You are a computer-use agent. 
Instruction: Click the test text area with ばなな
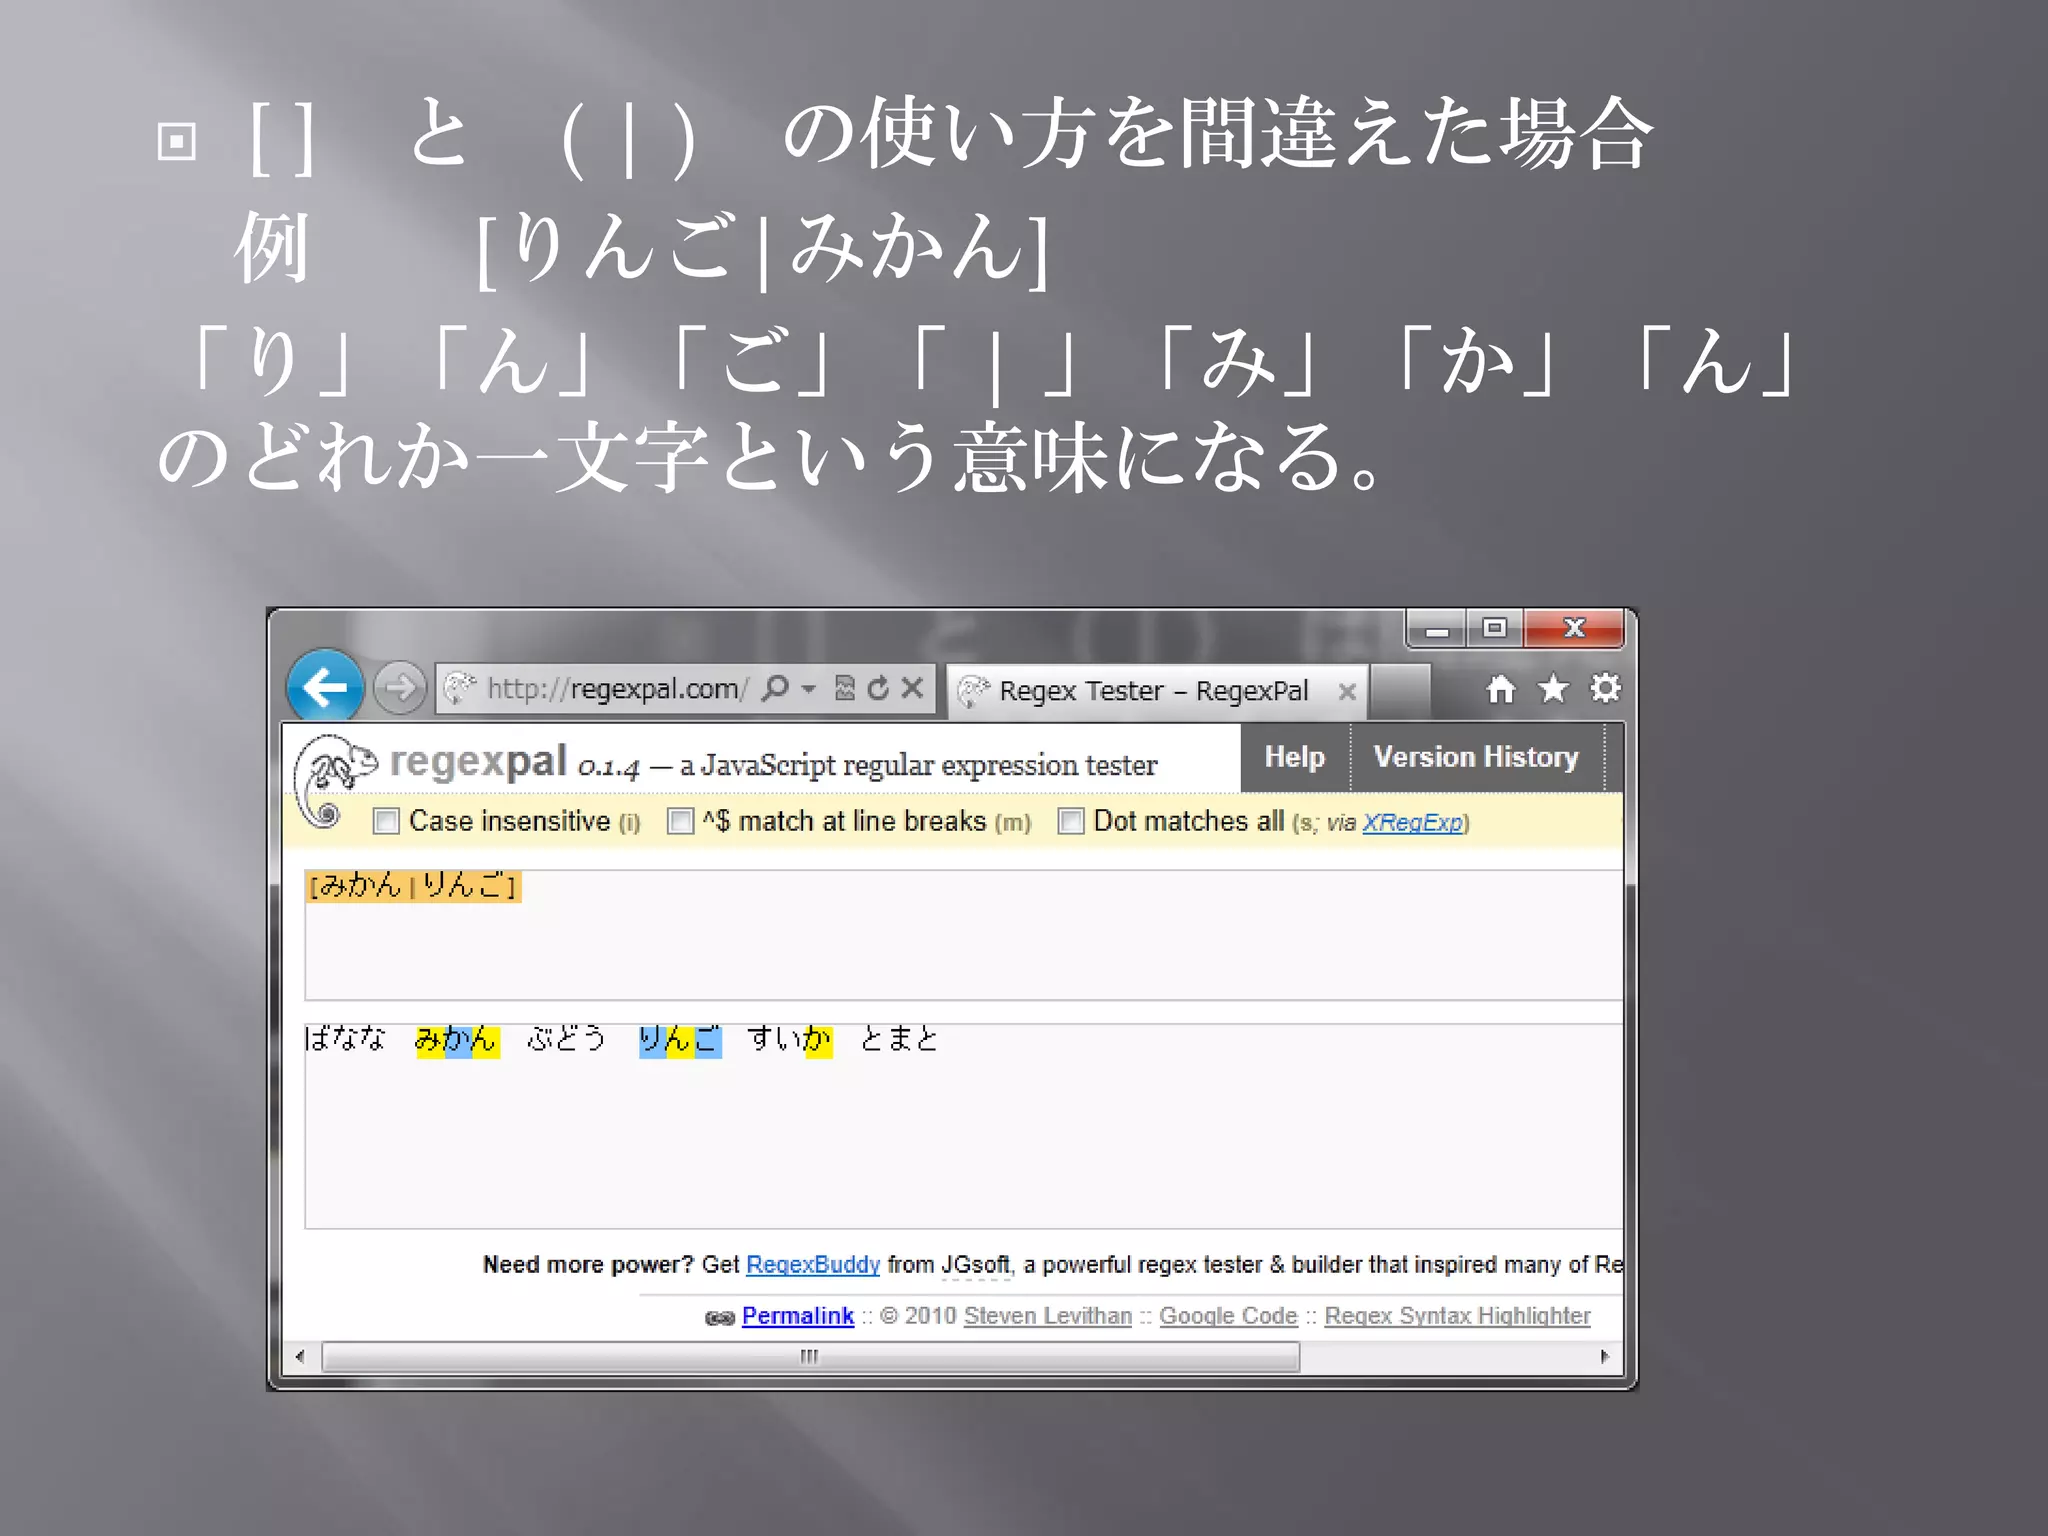(963, 1126)
